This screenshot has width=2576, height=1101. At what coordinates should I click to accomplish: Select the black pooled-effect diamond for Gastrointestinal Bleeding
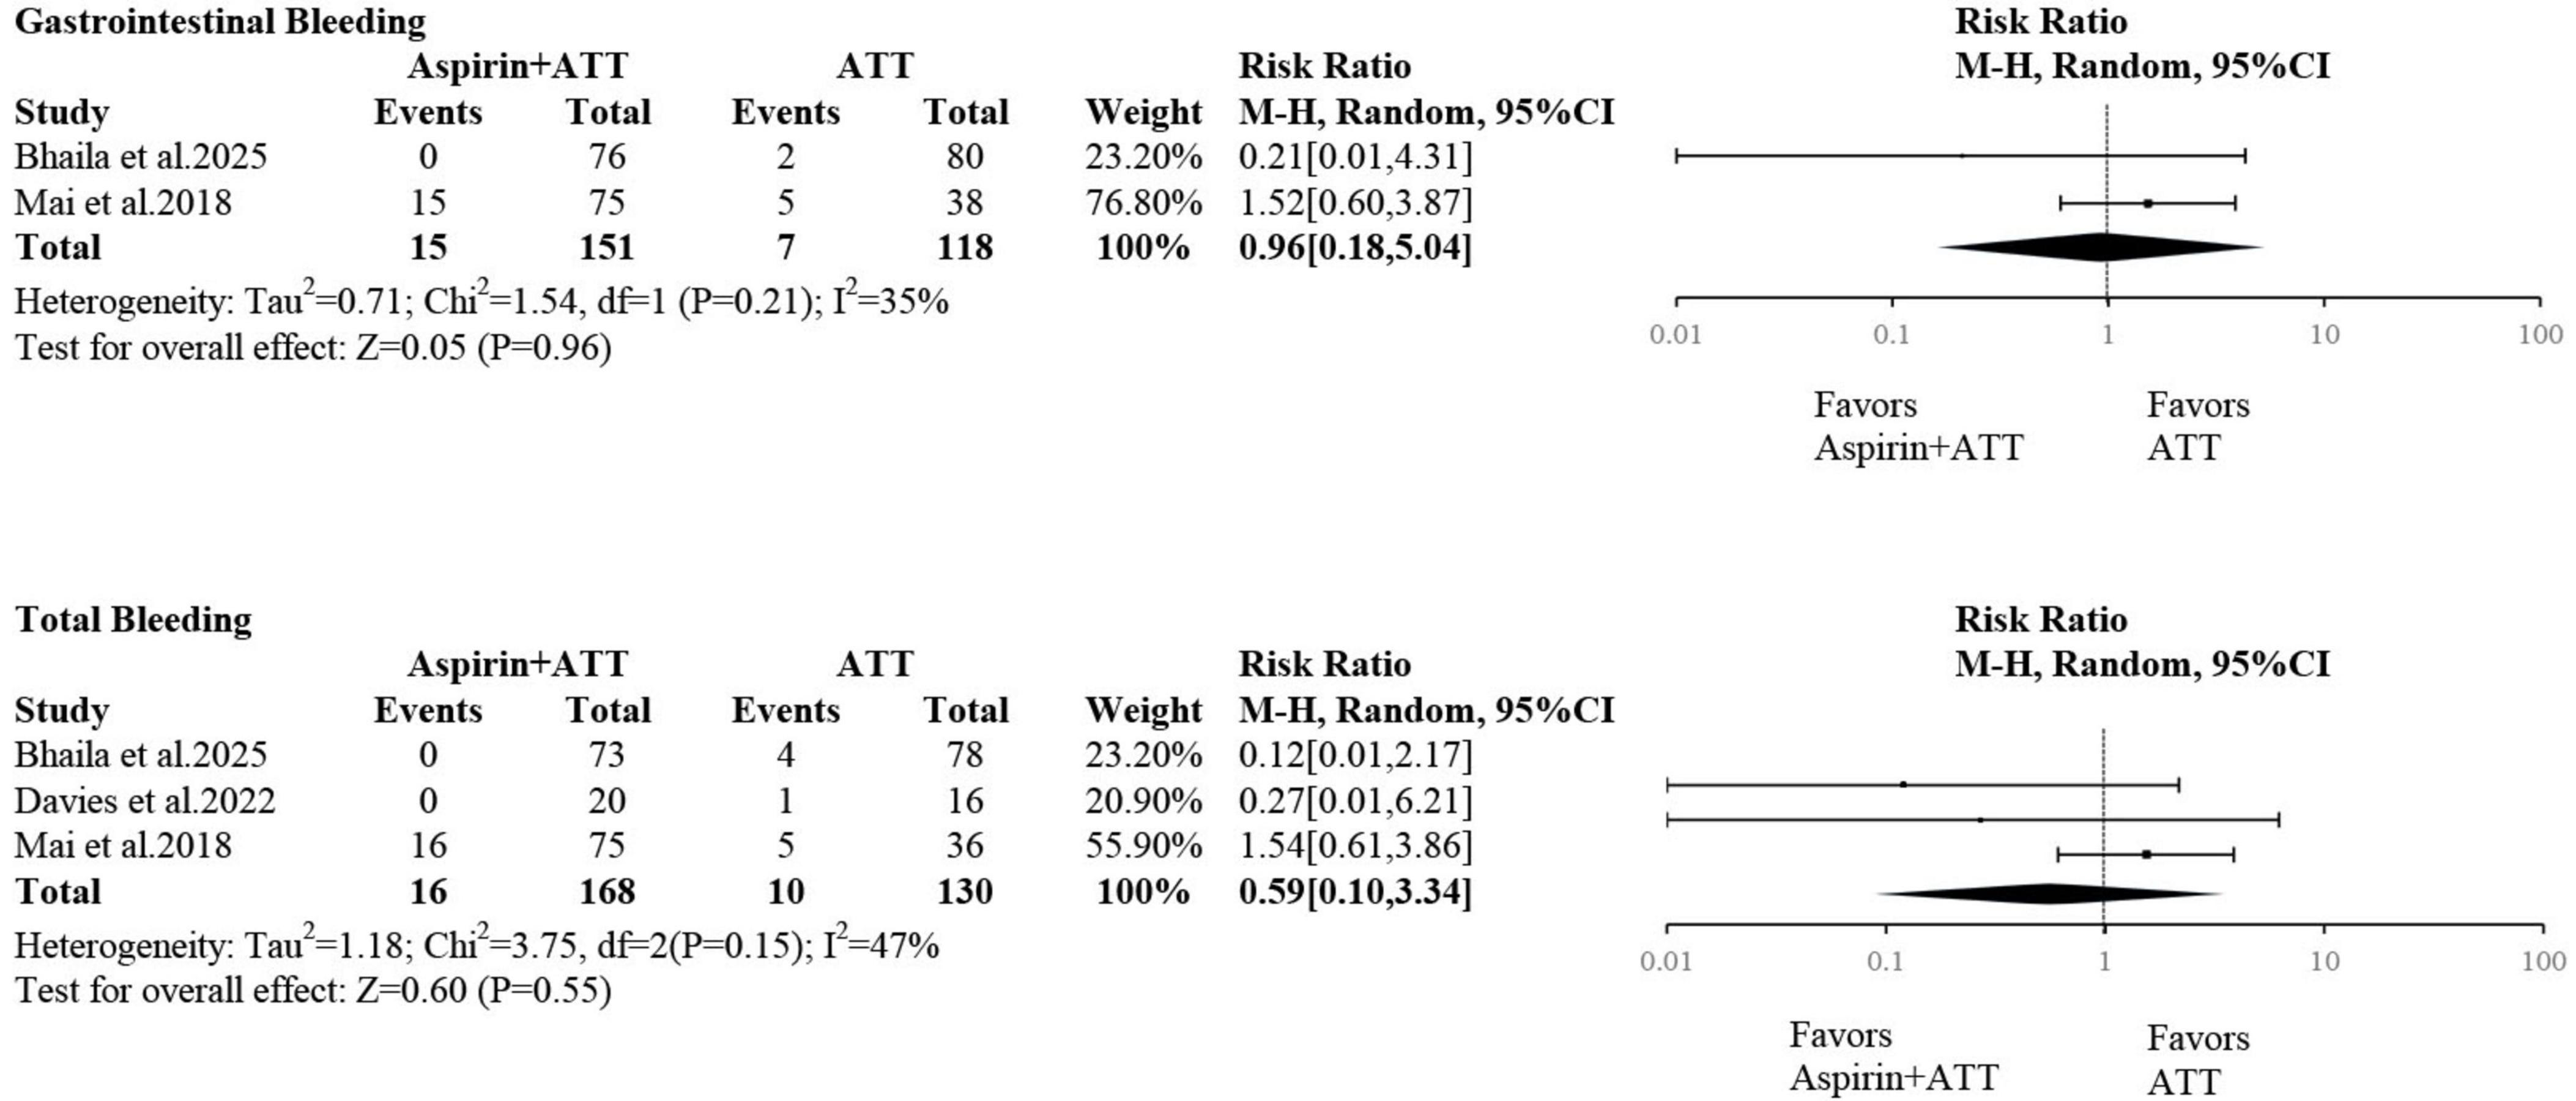[2100, 247]
